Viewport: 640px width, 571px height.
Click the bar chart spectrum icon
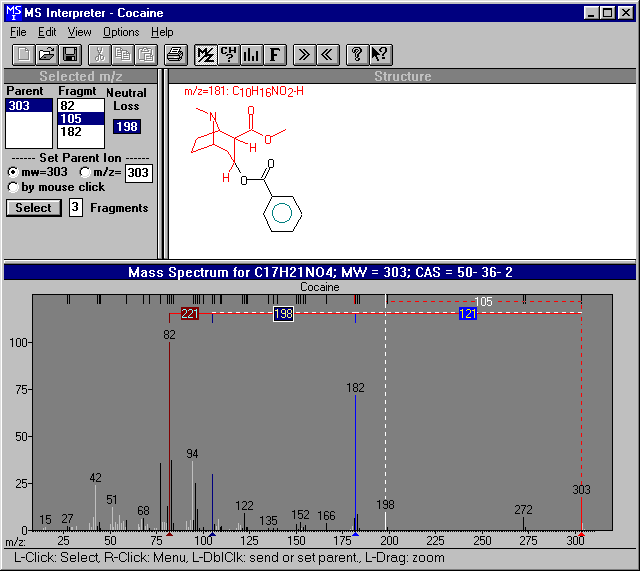(251, 55)
